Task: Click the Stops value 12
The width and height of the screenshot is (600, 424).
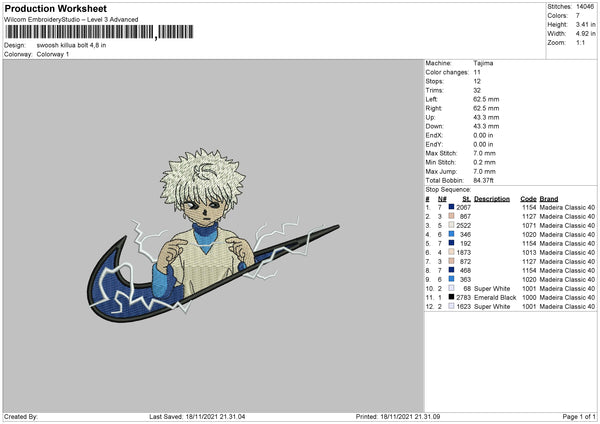Action: click(477, 81)
